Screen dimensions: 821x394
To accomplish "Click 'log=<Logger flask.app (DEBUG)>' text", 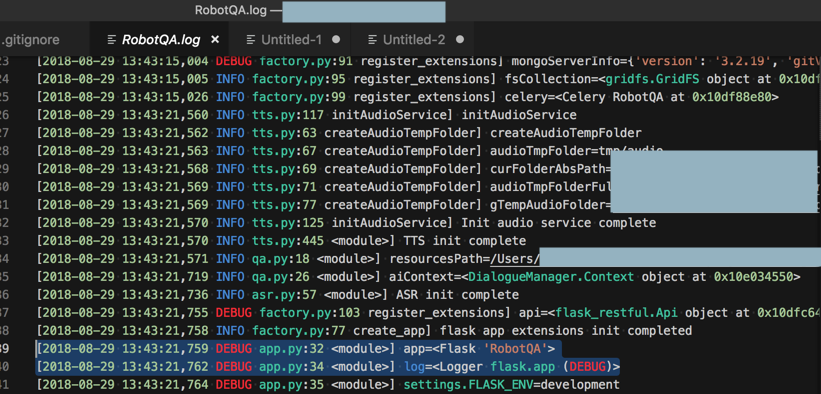I will pyautogui.click(x=512, y=366).
